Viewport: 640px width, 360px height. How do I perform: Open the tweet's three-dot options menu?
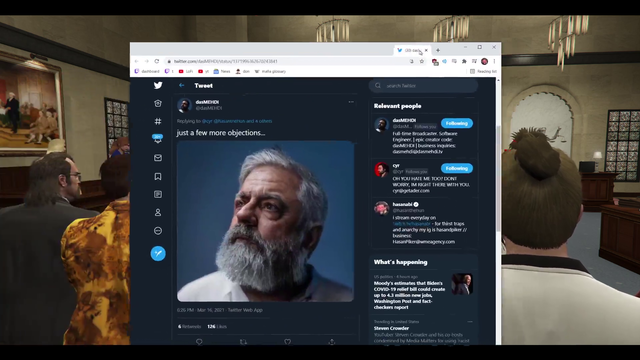[351, 102]
